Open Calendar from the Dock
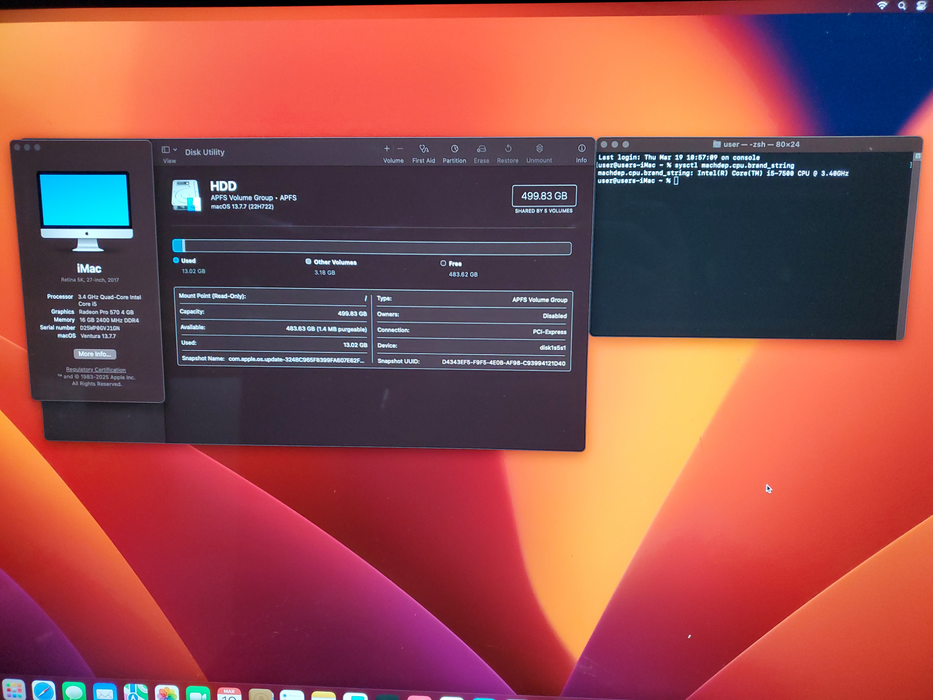The height and width of the screenshot is (700, 933). 229,694
